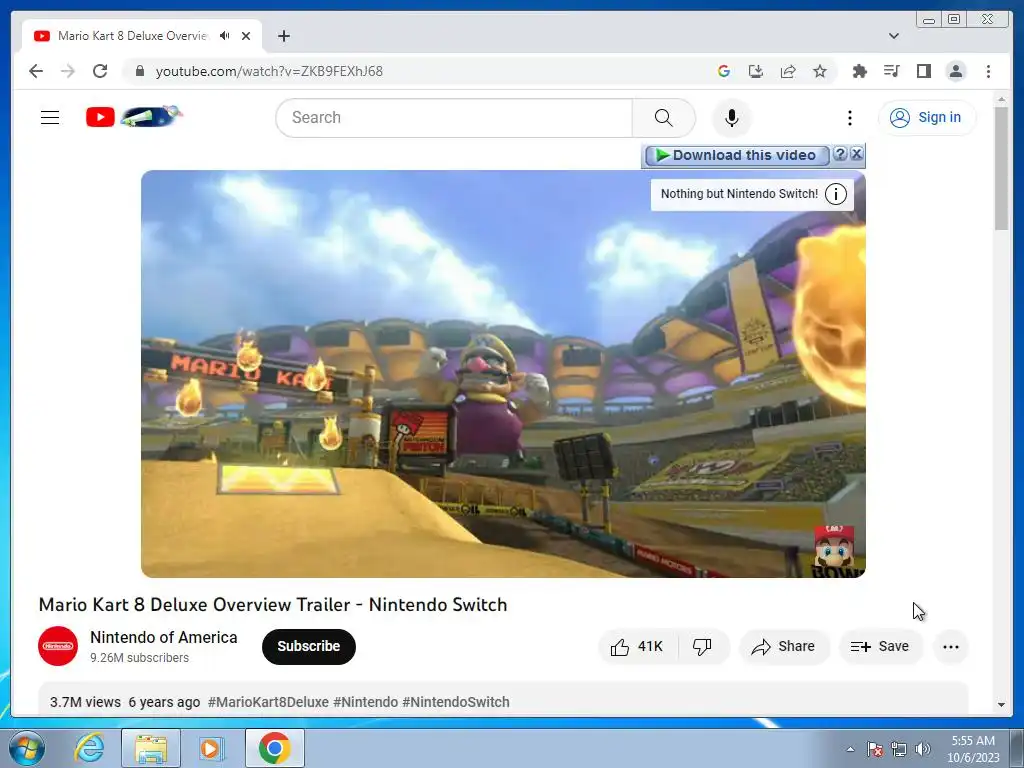Expand Chrome tab search chevron
This screenshot has width=1024, height=768.
click(x=893, y=36)
